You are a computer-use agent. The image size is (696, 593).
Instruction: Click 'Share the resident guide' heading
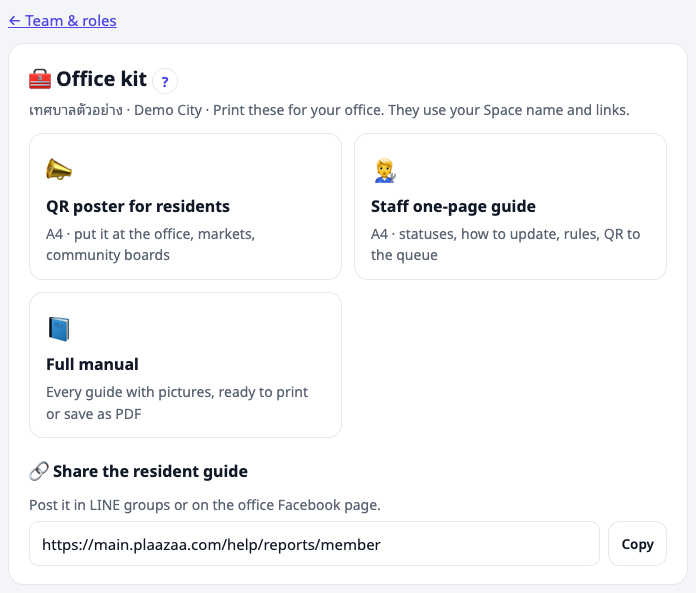pyautogui.click(x=150, y=471)
